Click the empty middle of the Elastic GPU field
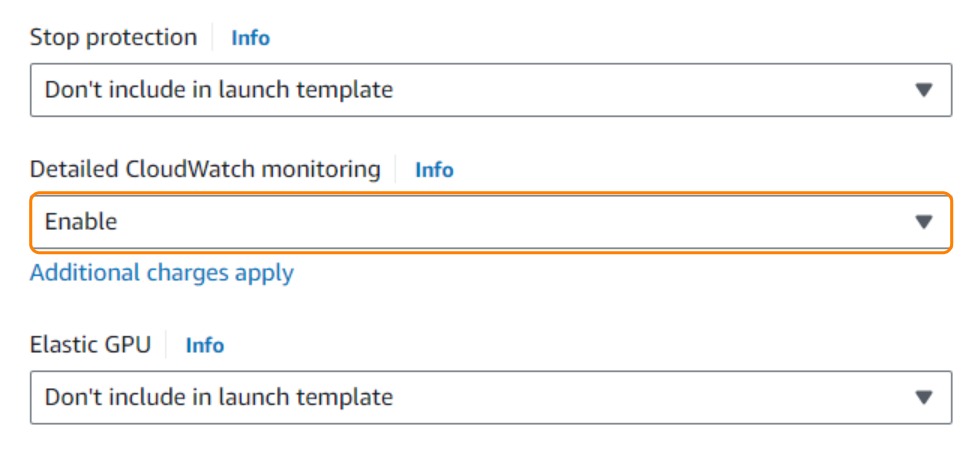Image resolution: width=962 pixels, height=461 pixels. [650, 397]
